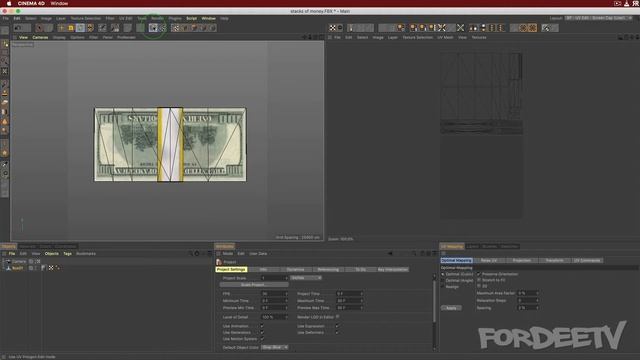Toggle the Camera visibility dots in Objects panel

pyautogui.click(x=37, y=261)
